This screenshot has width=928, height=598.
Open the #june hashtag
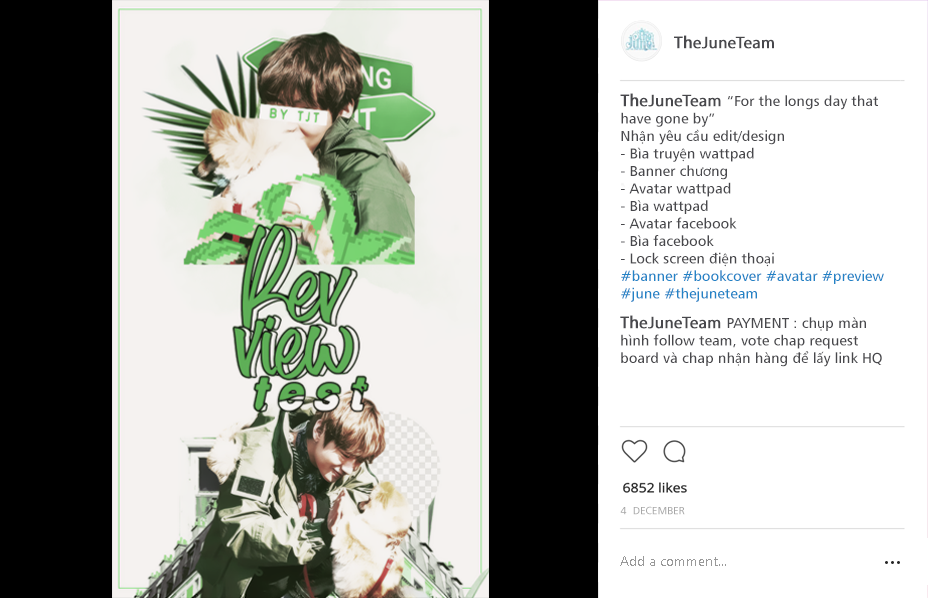(640, 294)
